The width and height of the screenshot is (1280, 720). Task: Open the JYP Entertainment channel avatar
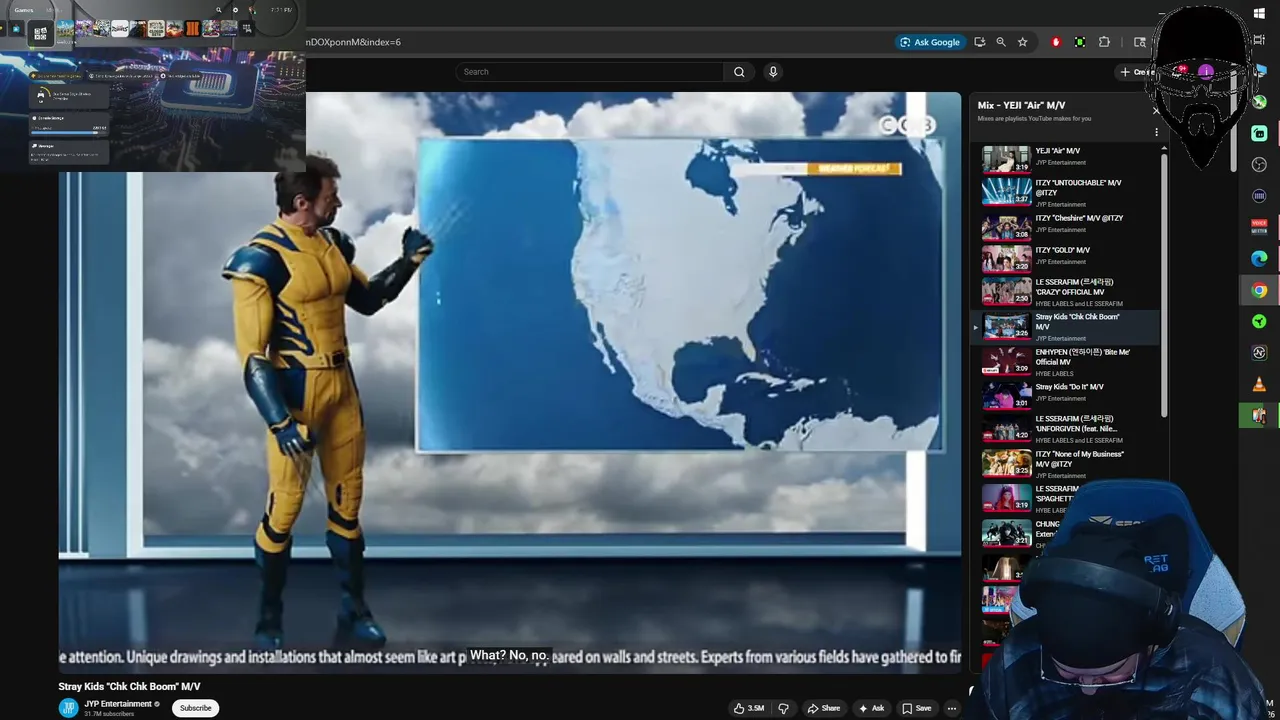[68, 708]
